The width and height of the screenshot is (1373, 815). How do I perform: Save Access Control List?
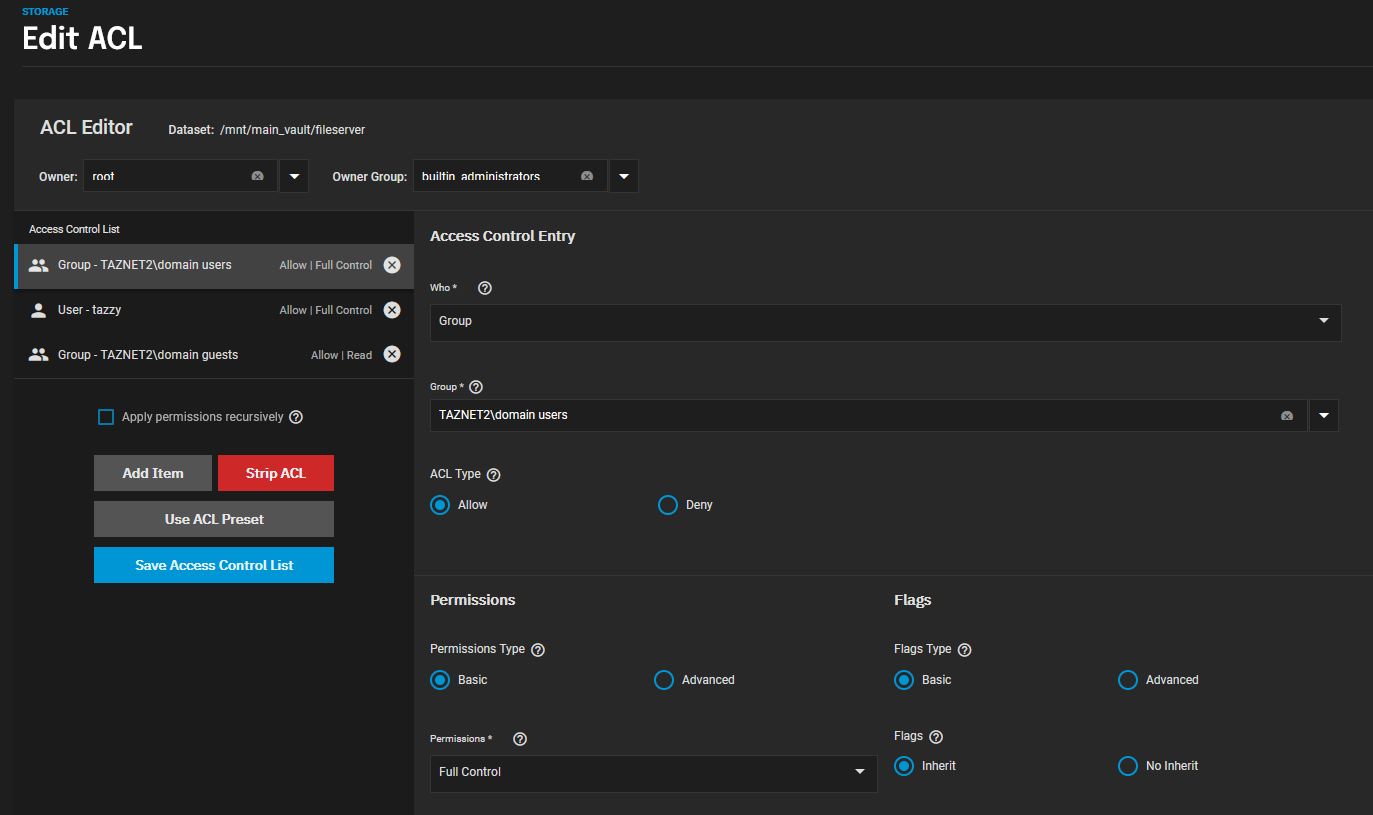pyautogui.click(x=214, y=565)
